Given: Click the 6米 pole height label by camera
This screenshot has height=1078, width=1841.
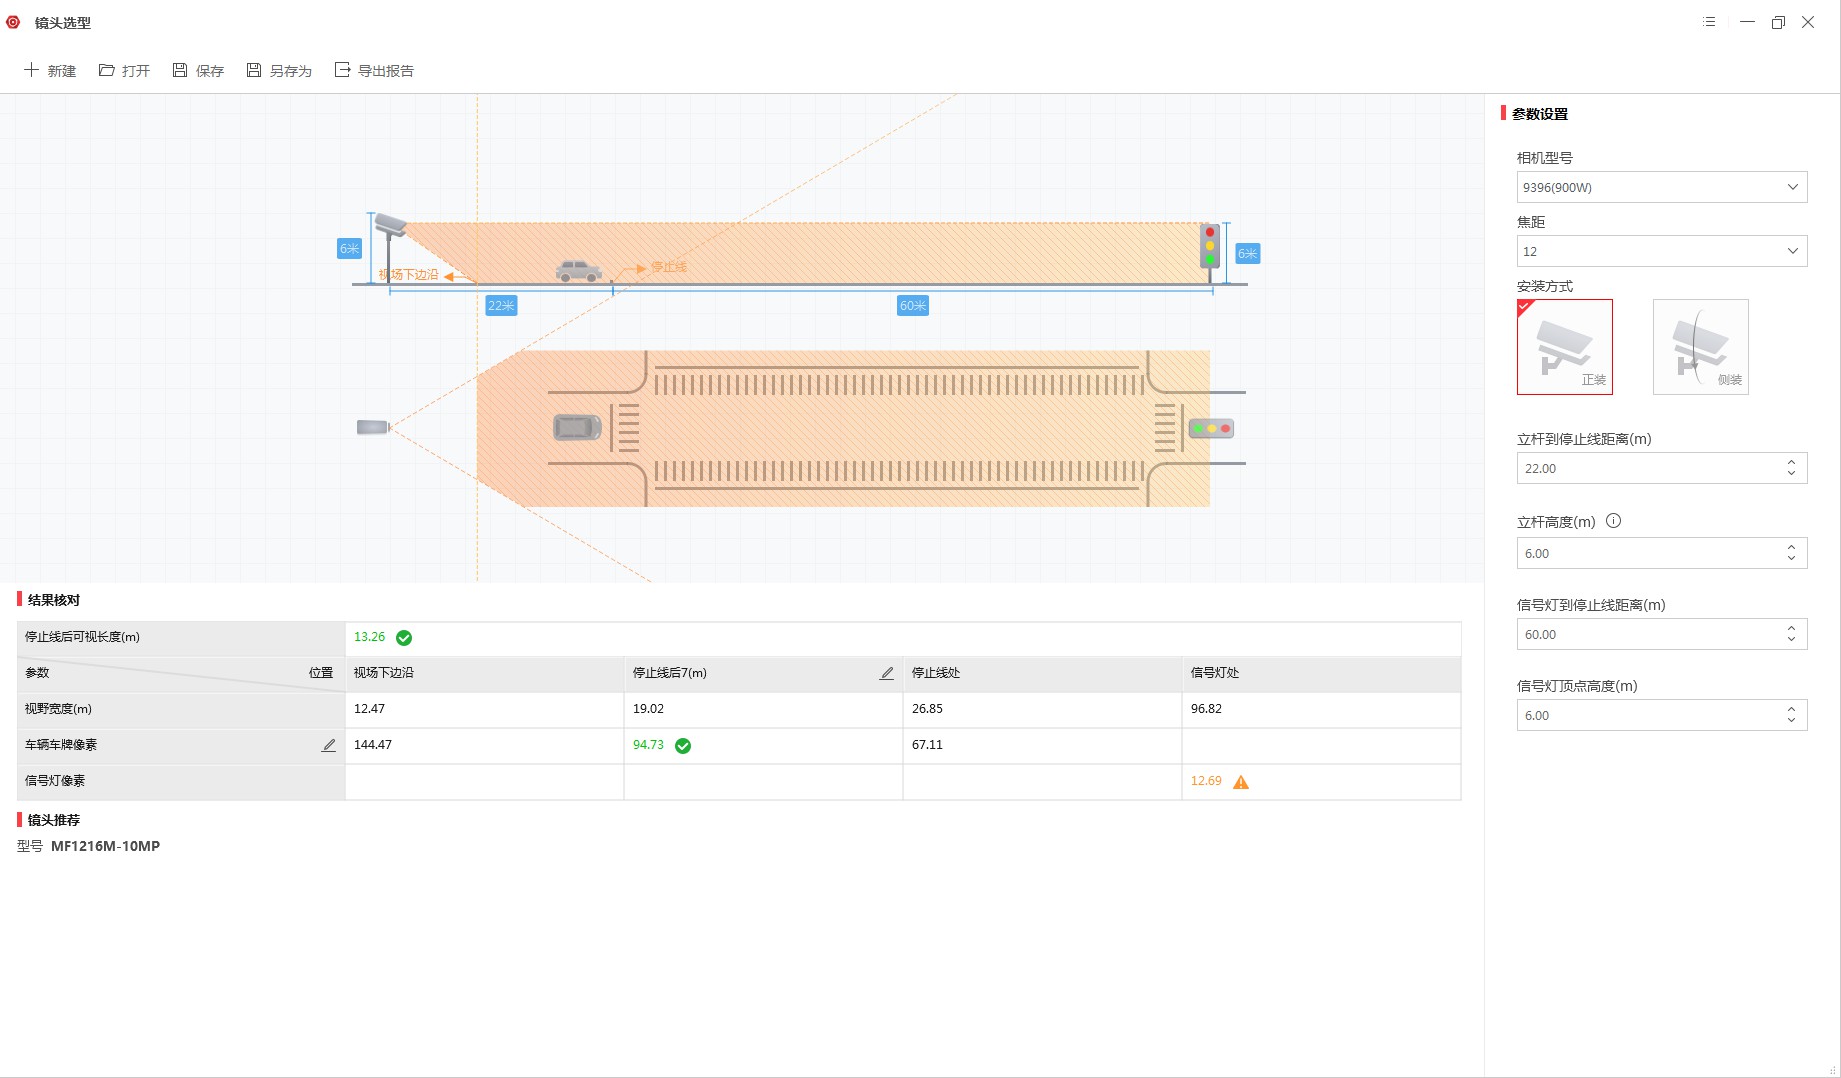Looking at the screenshot, I should point(349,248).
